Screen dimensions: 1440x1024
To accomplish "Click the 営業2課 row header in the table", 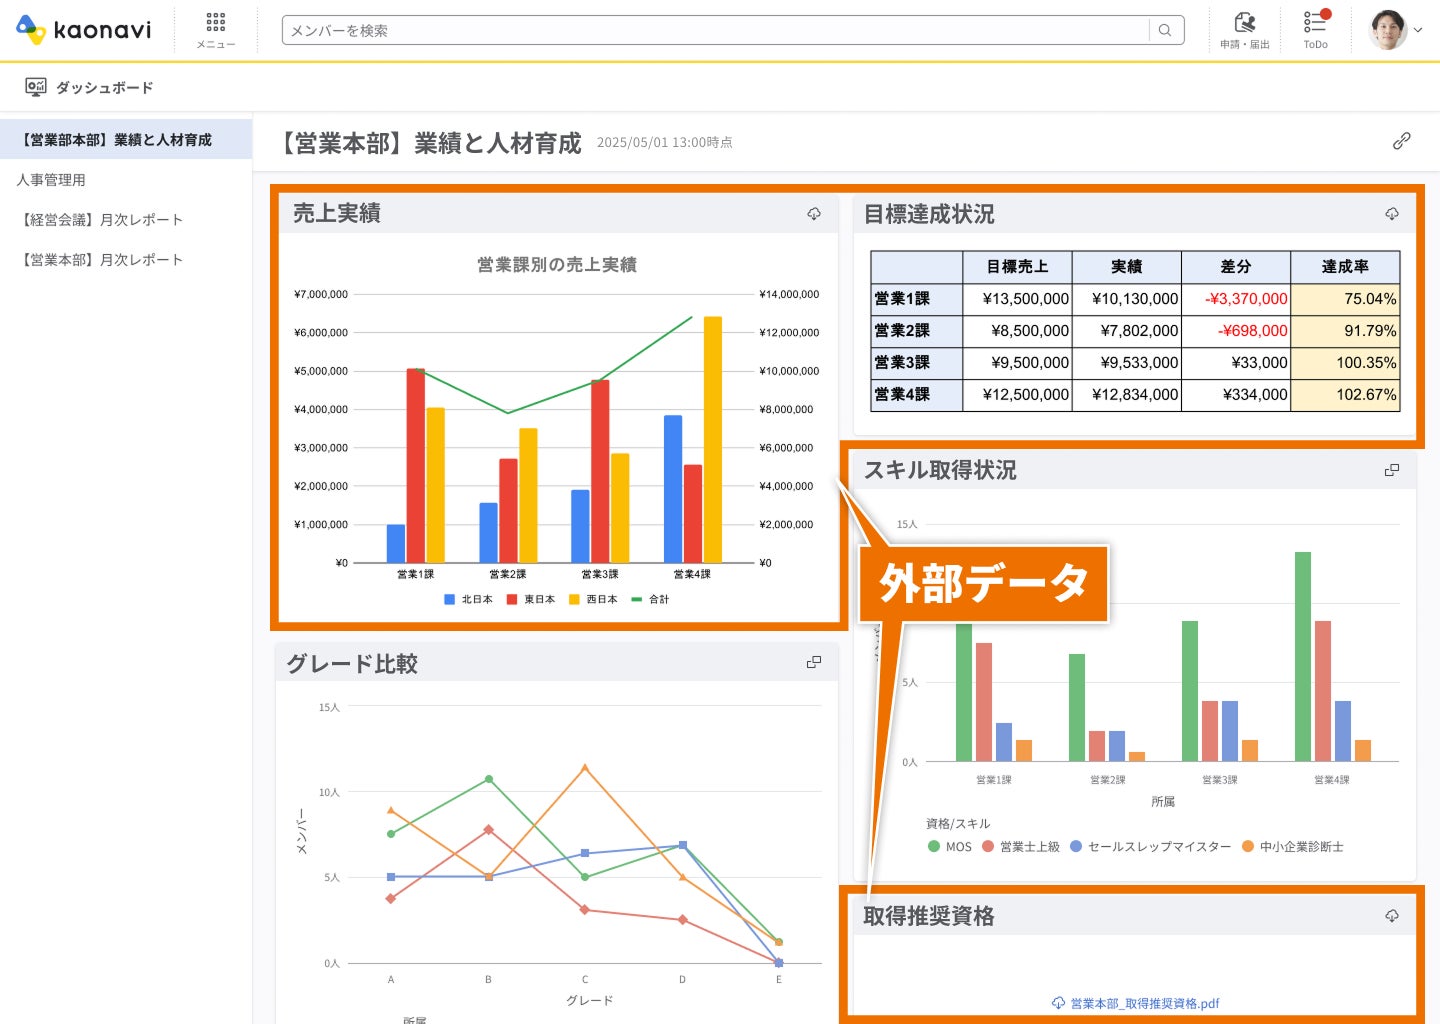I will click(916, 331).
